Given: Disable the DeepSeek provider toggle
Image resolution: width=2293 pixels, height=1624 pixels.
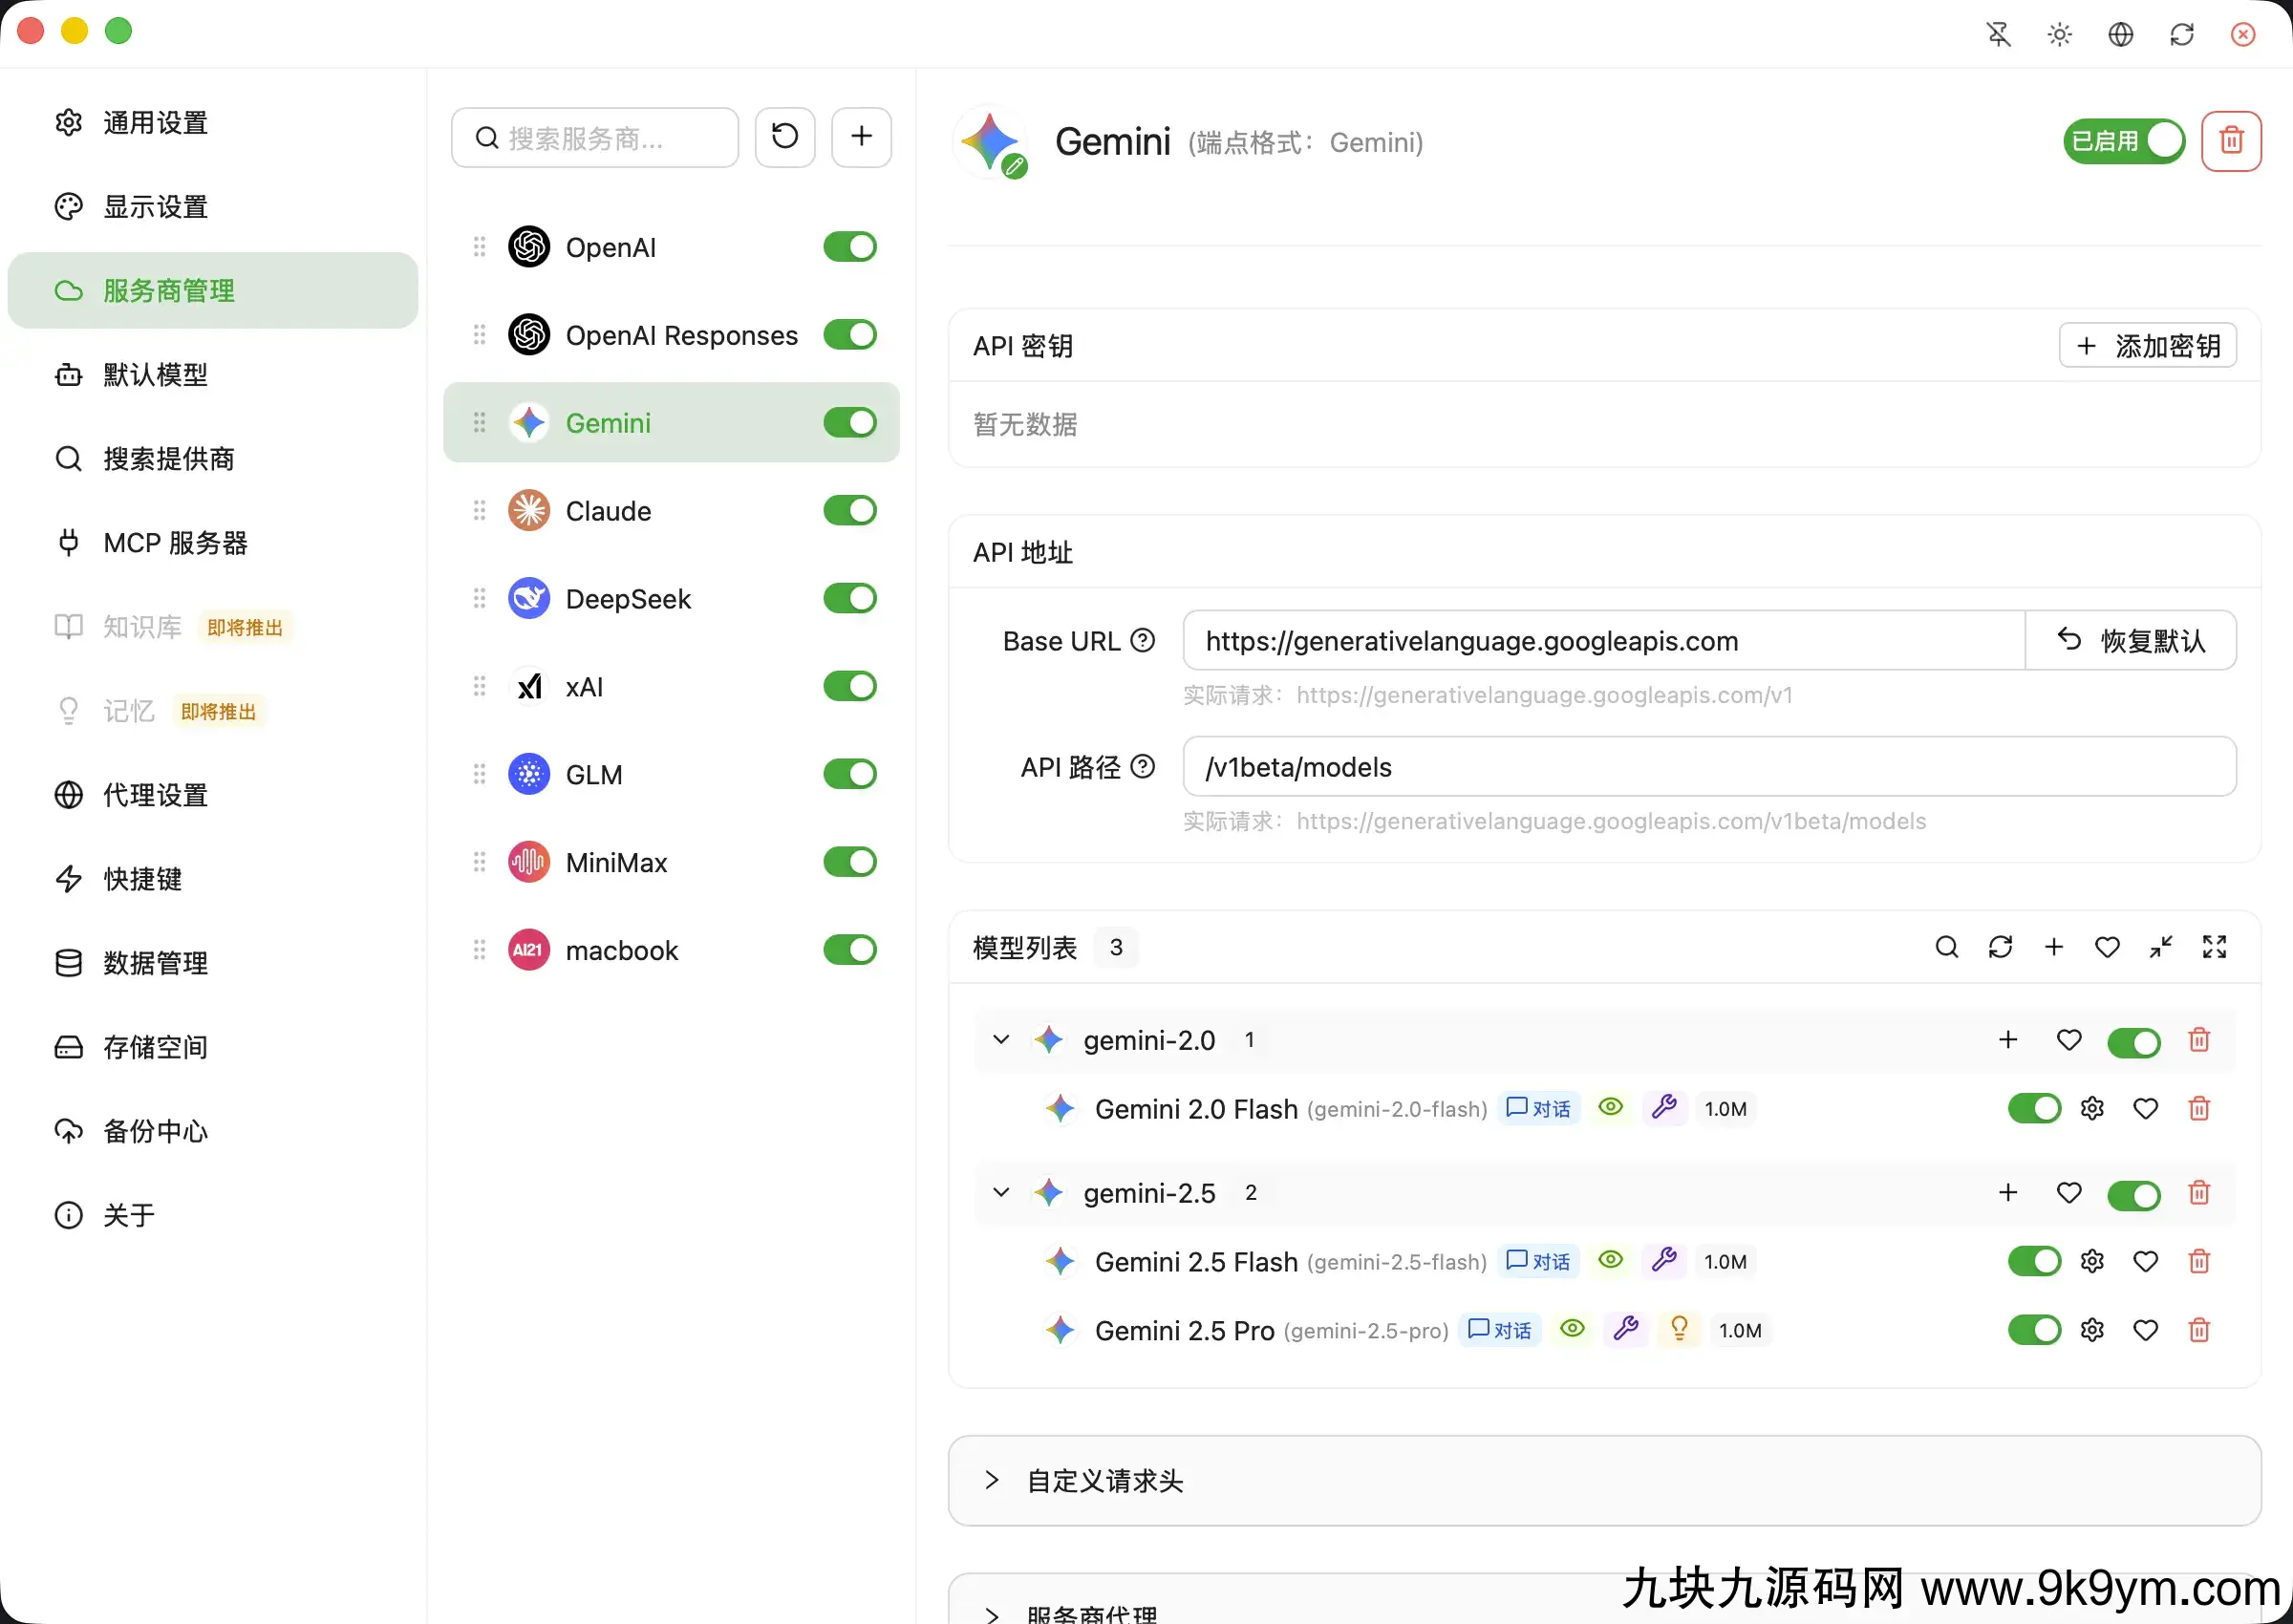Looking at the screenshot, I should [850, 599].
